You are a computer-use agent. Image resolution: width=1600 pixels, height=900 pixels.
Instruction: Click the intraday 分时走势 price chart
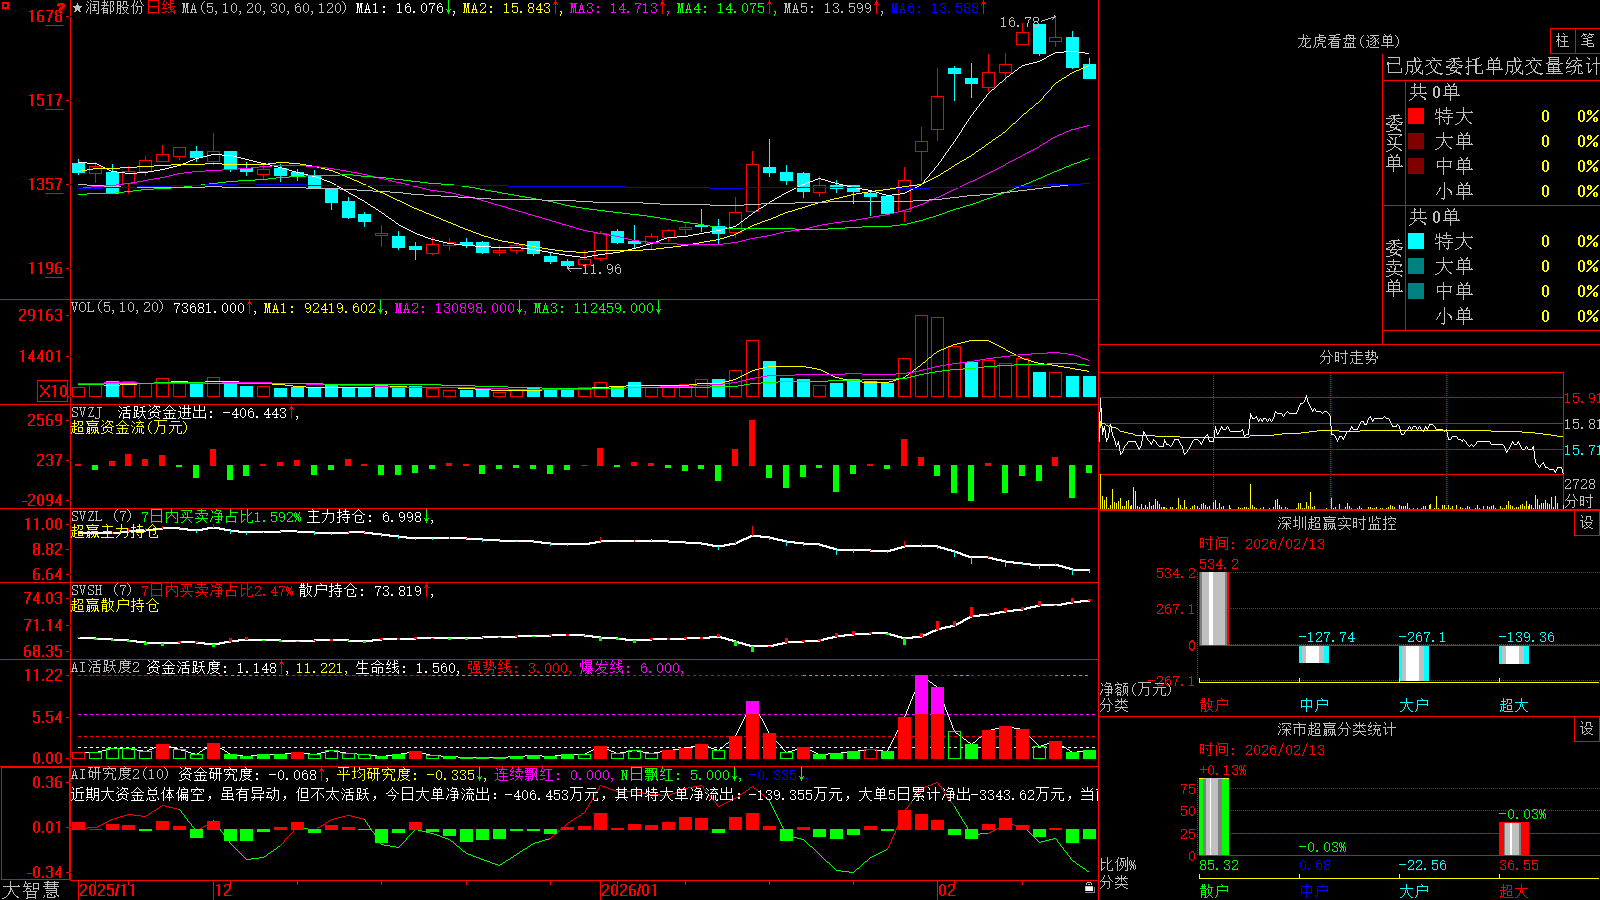(1331, 424)
